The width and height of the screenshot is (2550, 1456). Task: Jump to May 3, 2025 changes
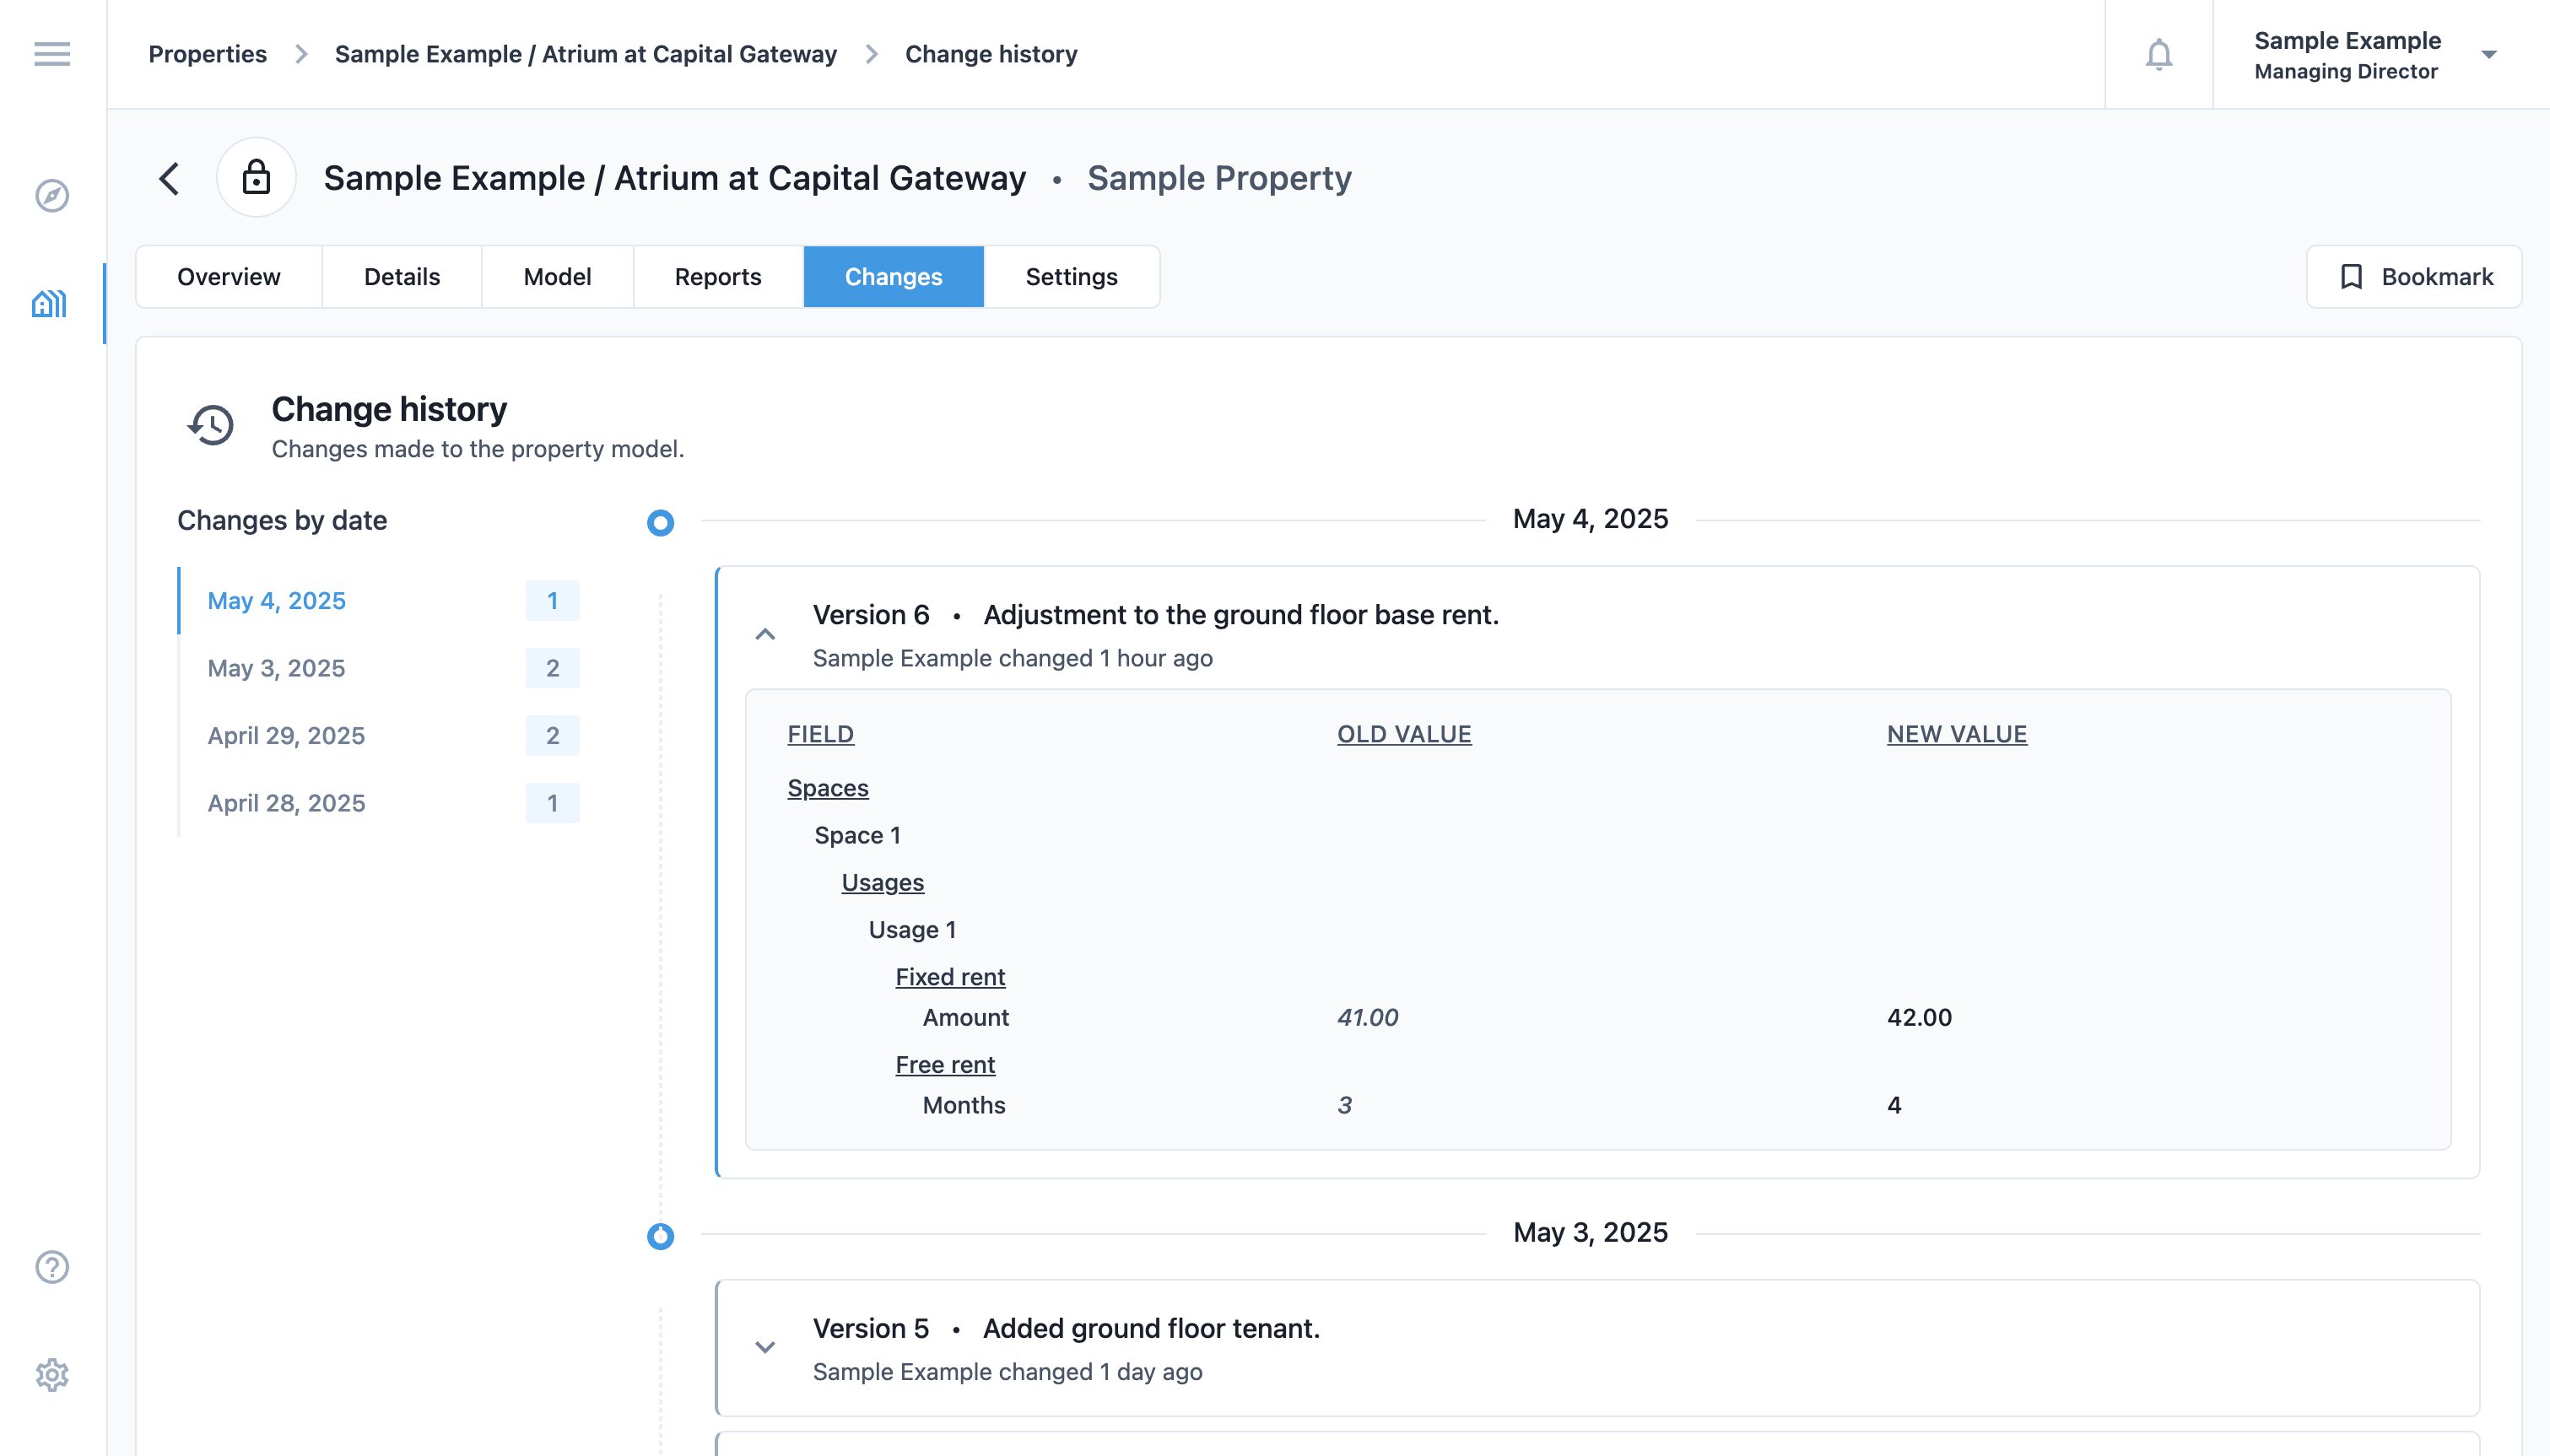[379, 668]
